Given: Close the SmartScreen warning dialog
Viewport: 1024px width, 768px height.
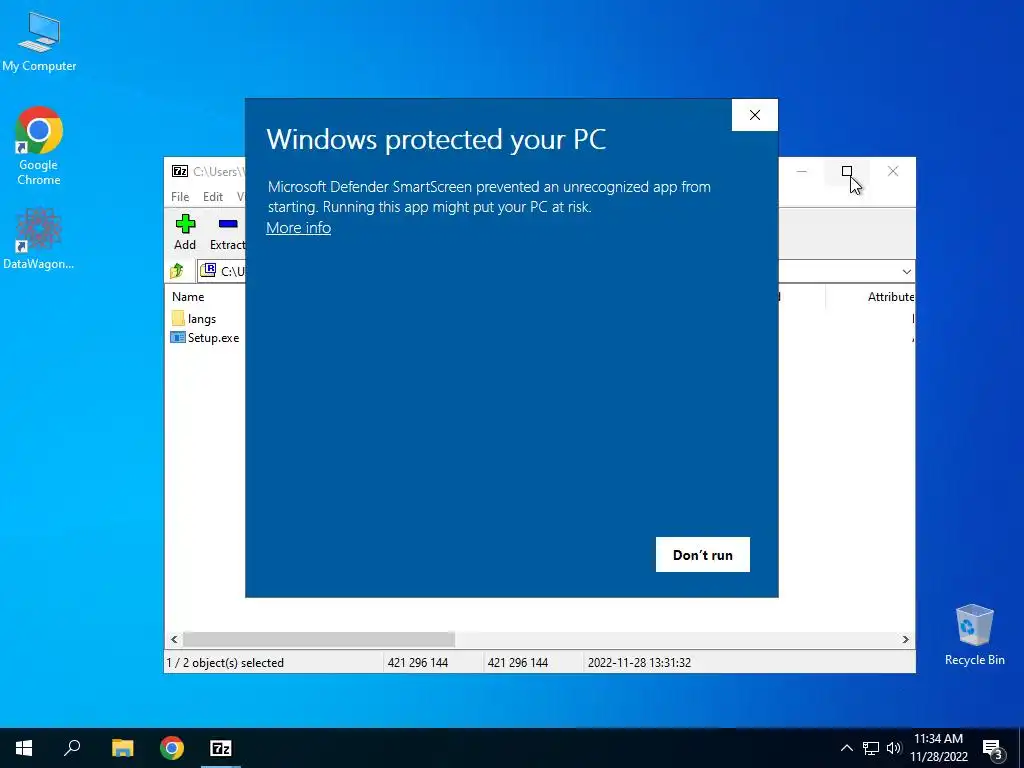Looking at the screenshot, I should pos(754,115).
